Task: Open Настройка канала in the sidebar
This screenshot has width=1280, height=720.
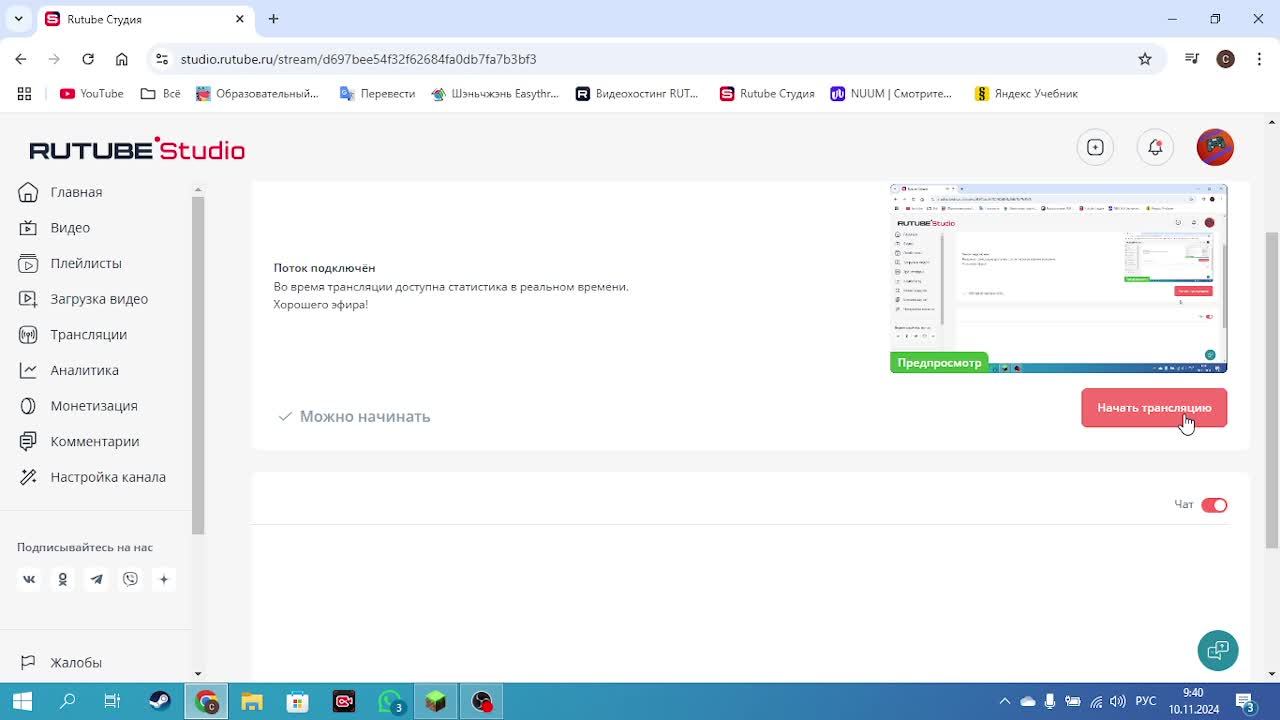Action: click(108, 477)
